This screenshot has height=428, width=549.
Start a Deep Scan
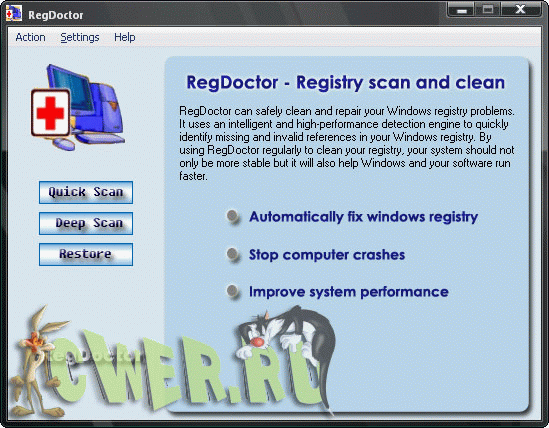[x=86, y=223]
